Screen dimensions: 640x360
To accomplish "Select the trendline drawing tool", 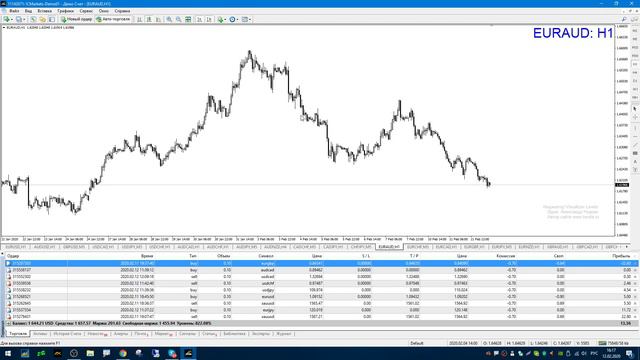I will pos(635,145).
